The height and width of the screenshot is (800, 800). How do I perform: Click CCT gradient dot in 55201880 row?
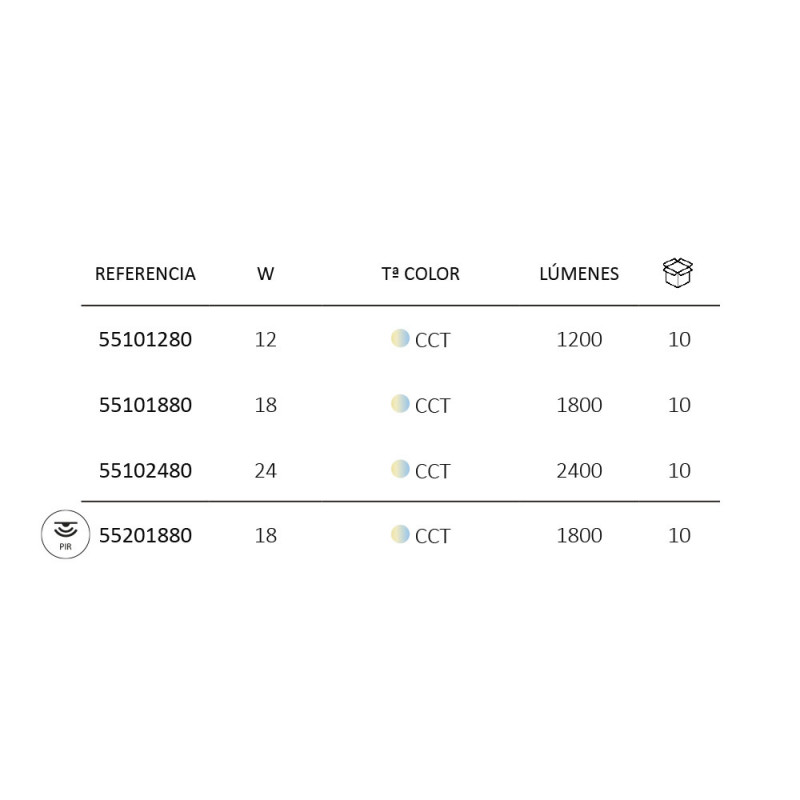coord(401,534)
